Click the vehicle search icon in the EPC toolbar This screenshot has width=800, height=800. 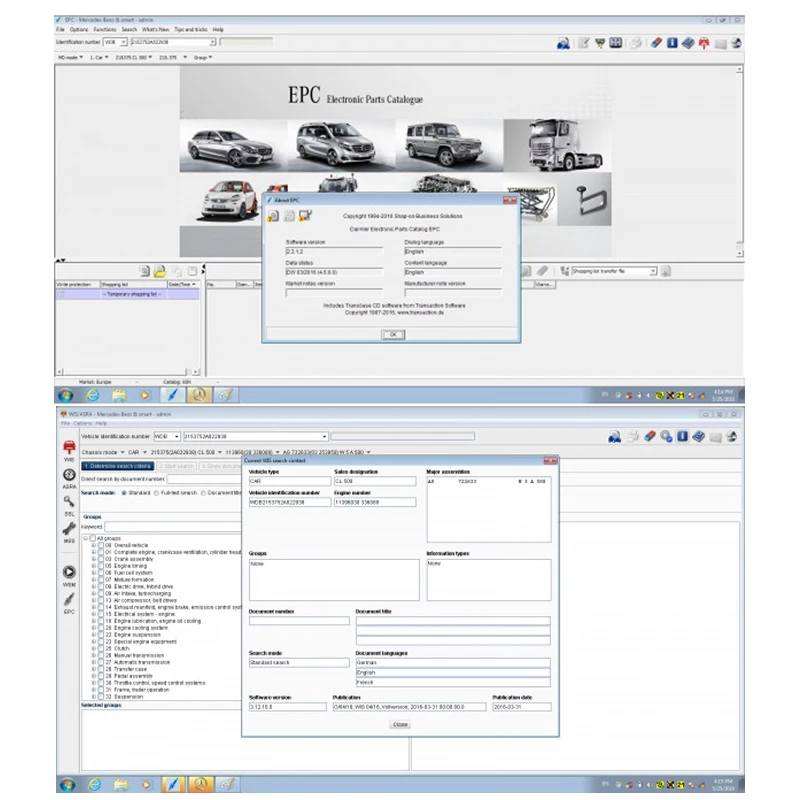(563, 43)
